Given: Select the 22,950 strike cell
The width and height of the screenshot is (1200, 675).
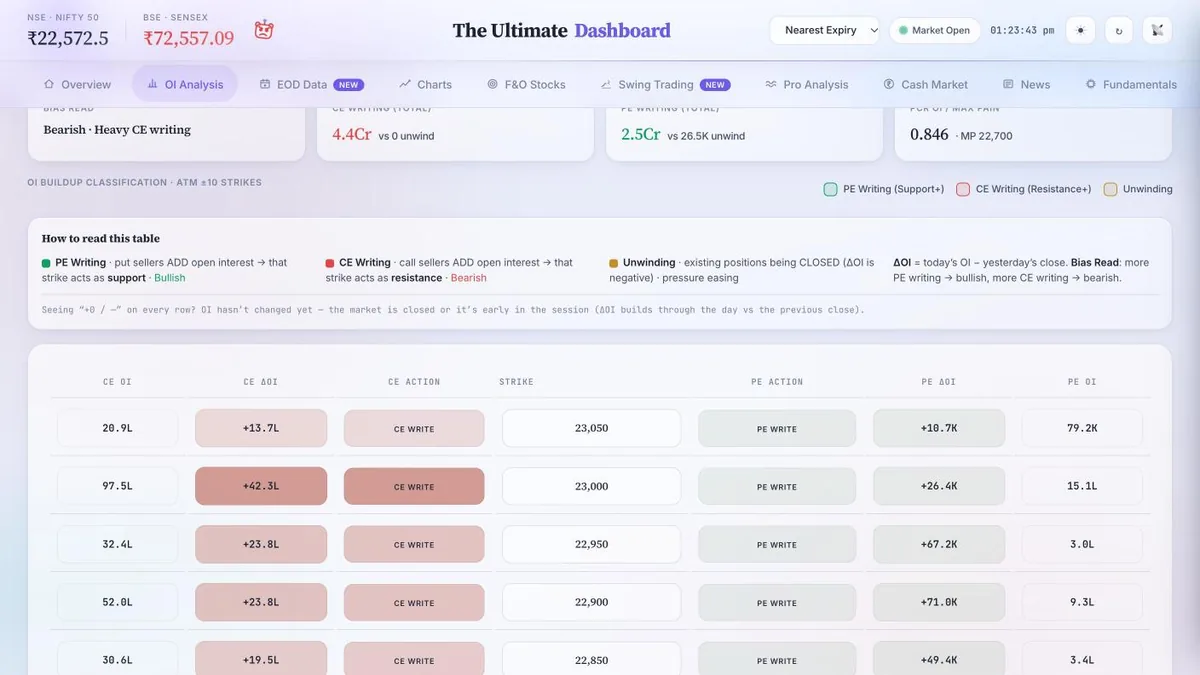Looking at the screenshot, I should [591, 544].
